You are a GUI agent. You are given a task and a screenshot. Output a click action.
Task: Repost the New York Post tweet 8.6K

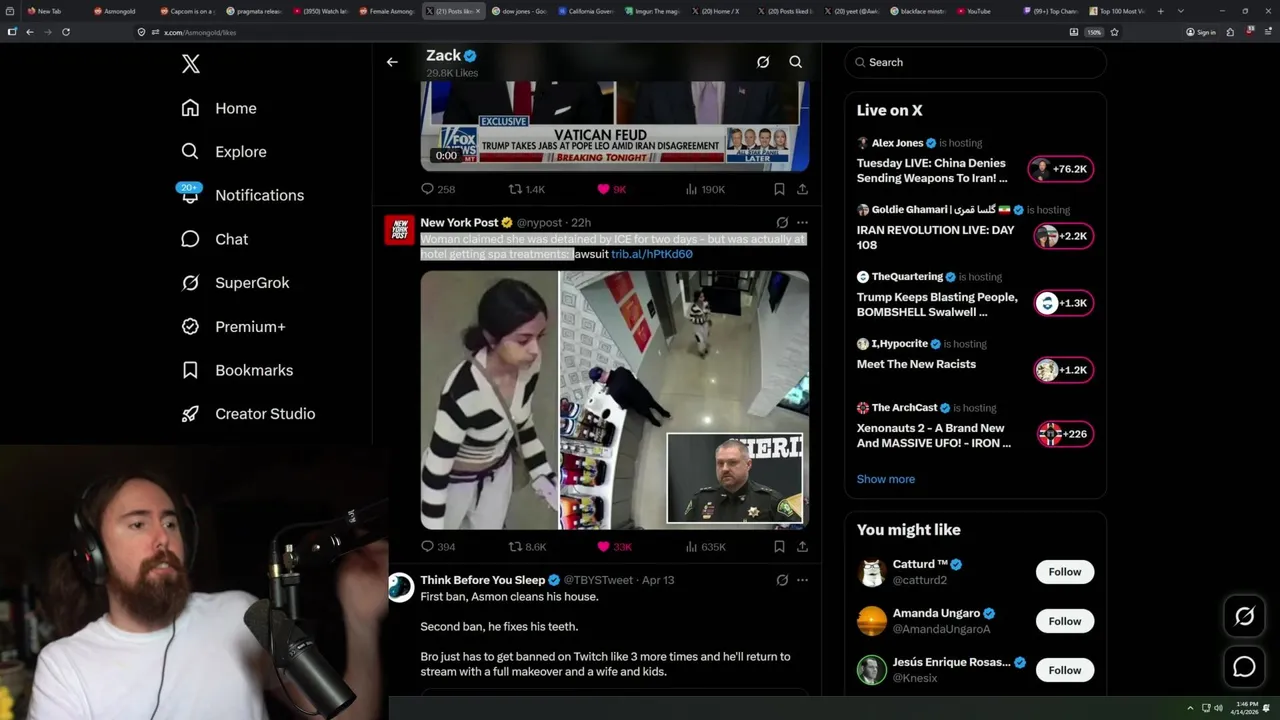tap(527, 547)
